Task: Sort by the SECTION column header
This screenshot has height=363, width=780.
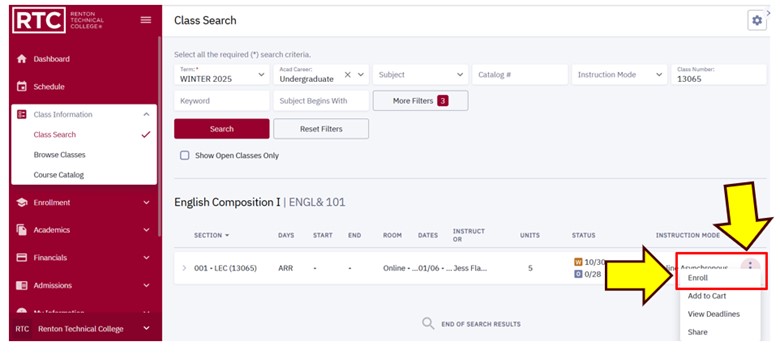Action: (x=211, y=235)
